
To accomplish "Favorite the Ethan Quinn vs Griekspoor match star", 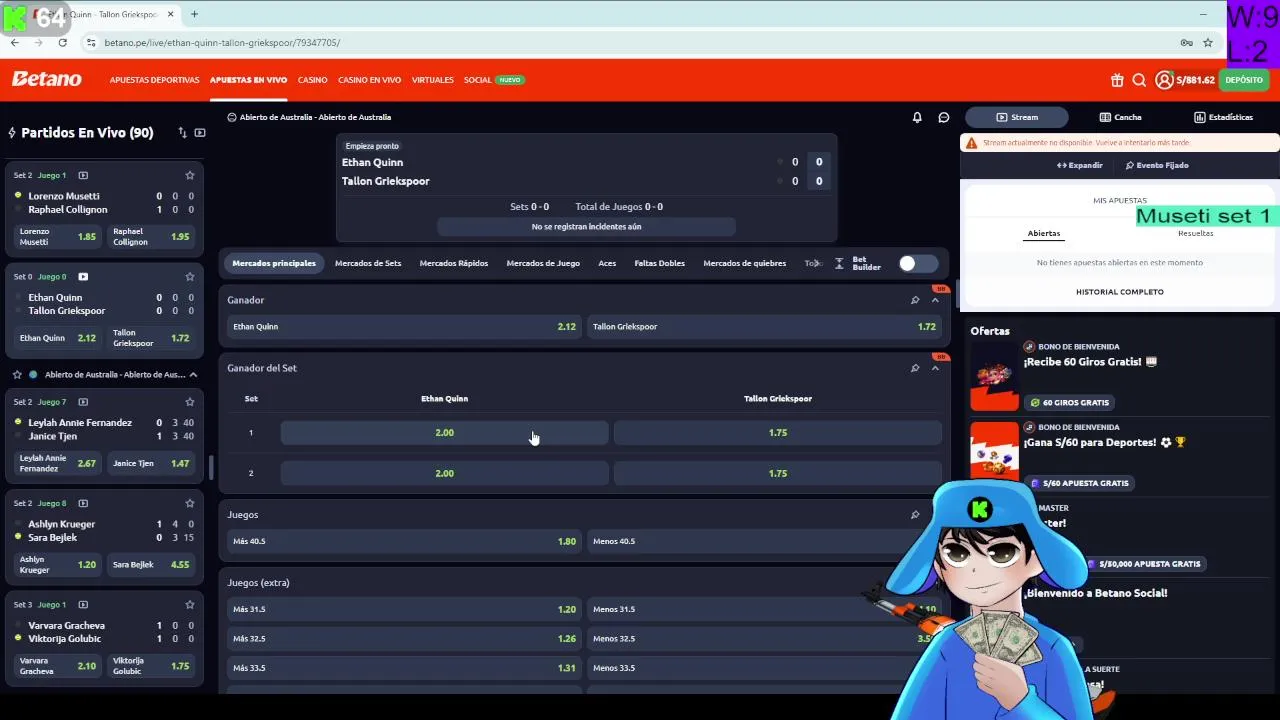I will pos(190,276).
